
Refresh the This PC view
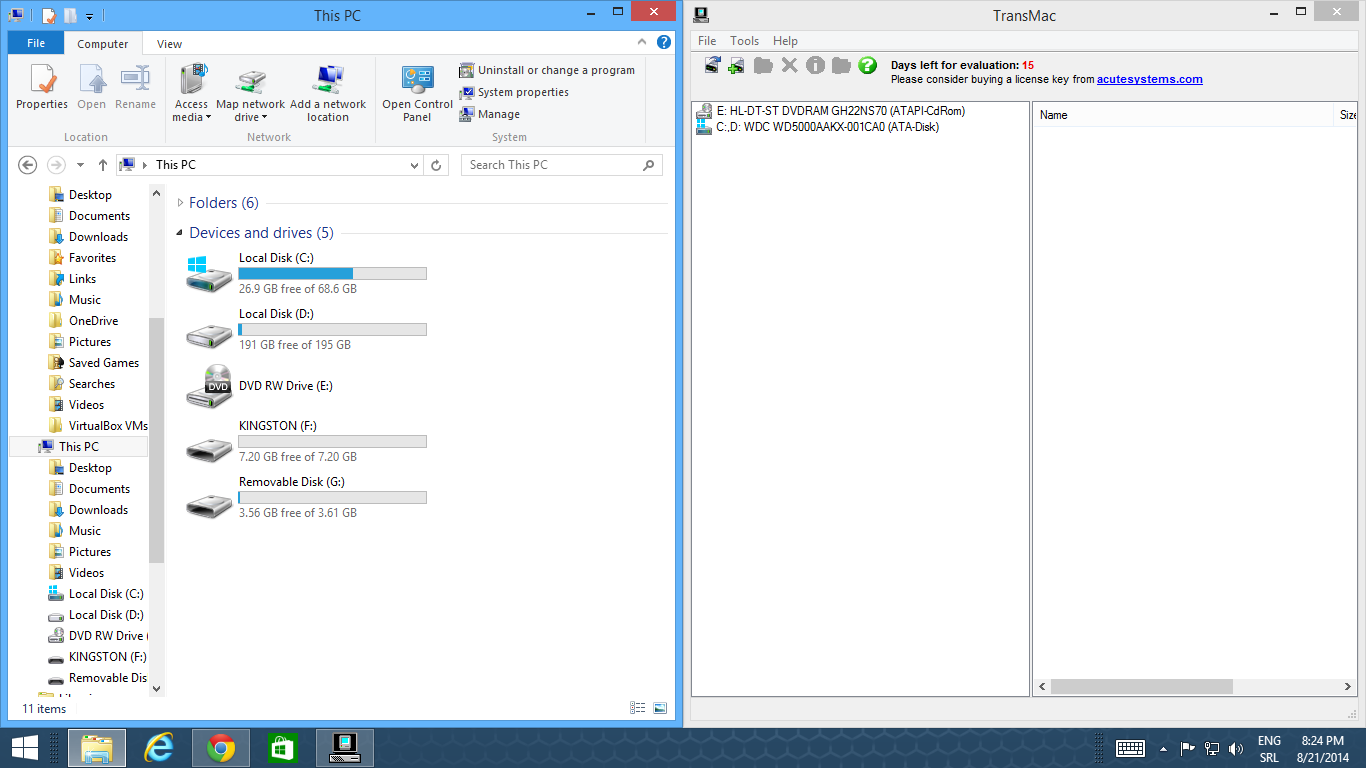tap(436, 165)
